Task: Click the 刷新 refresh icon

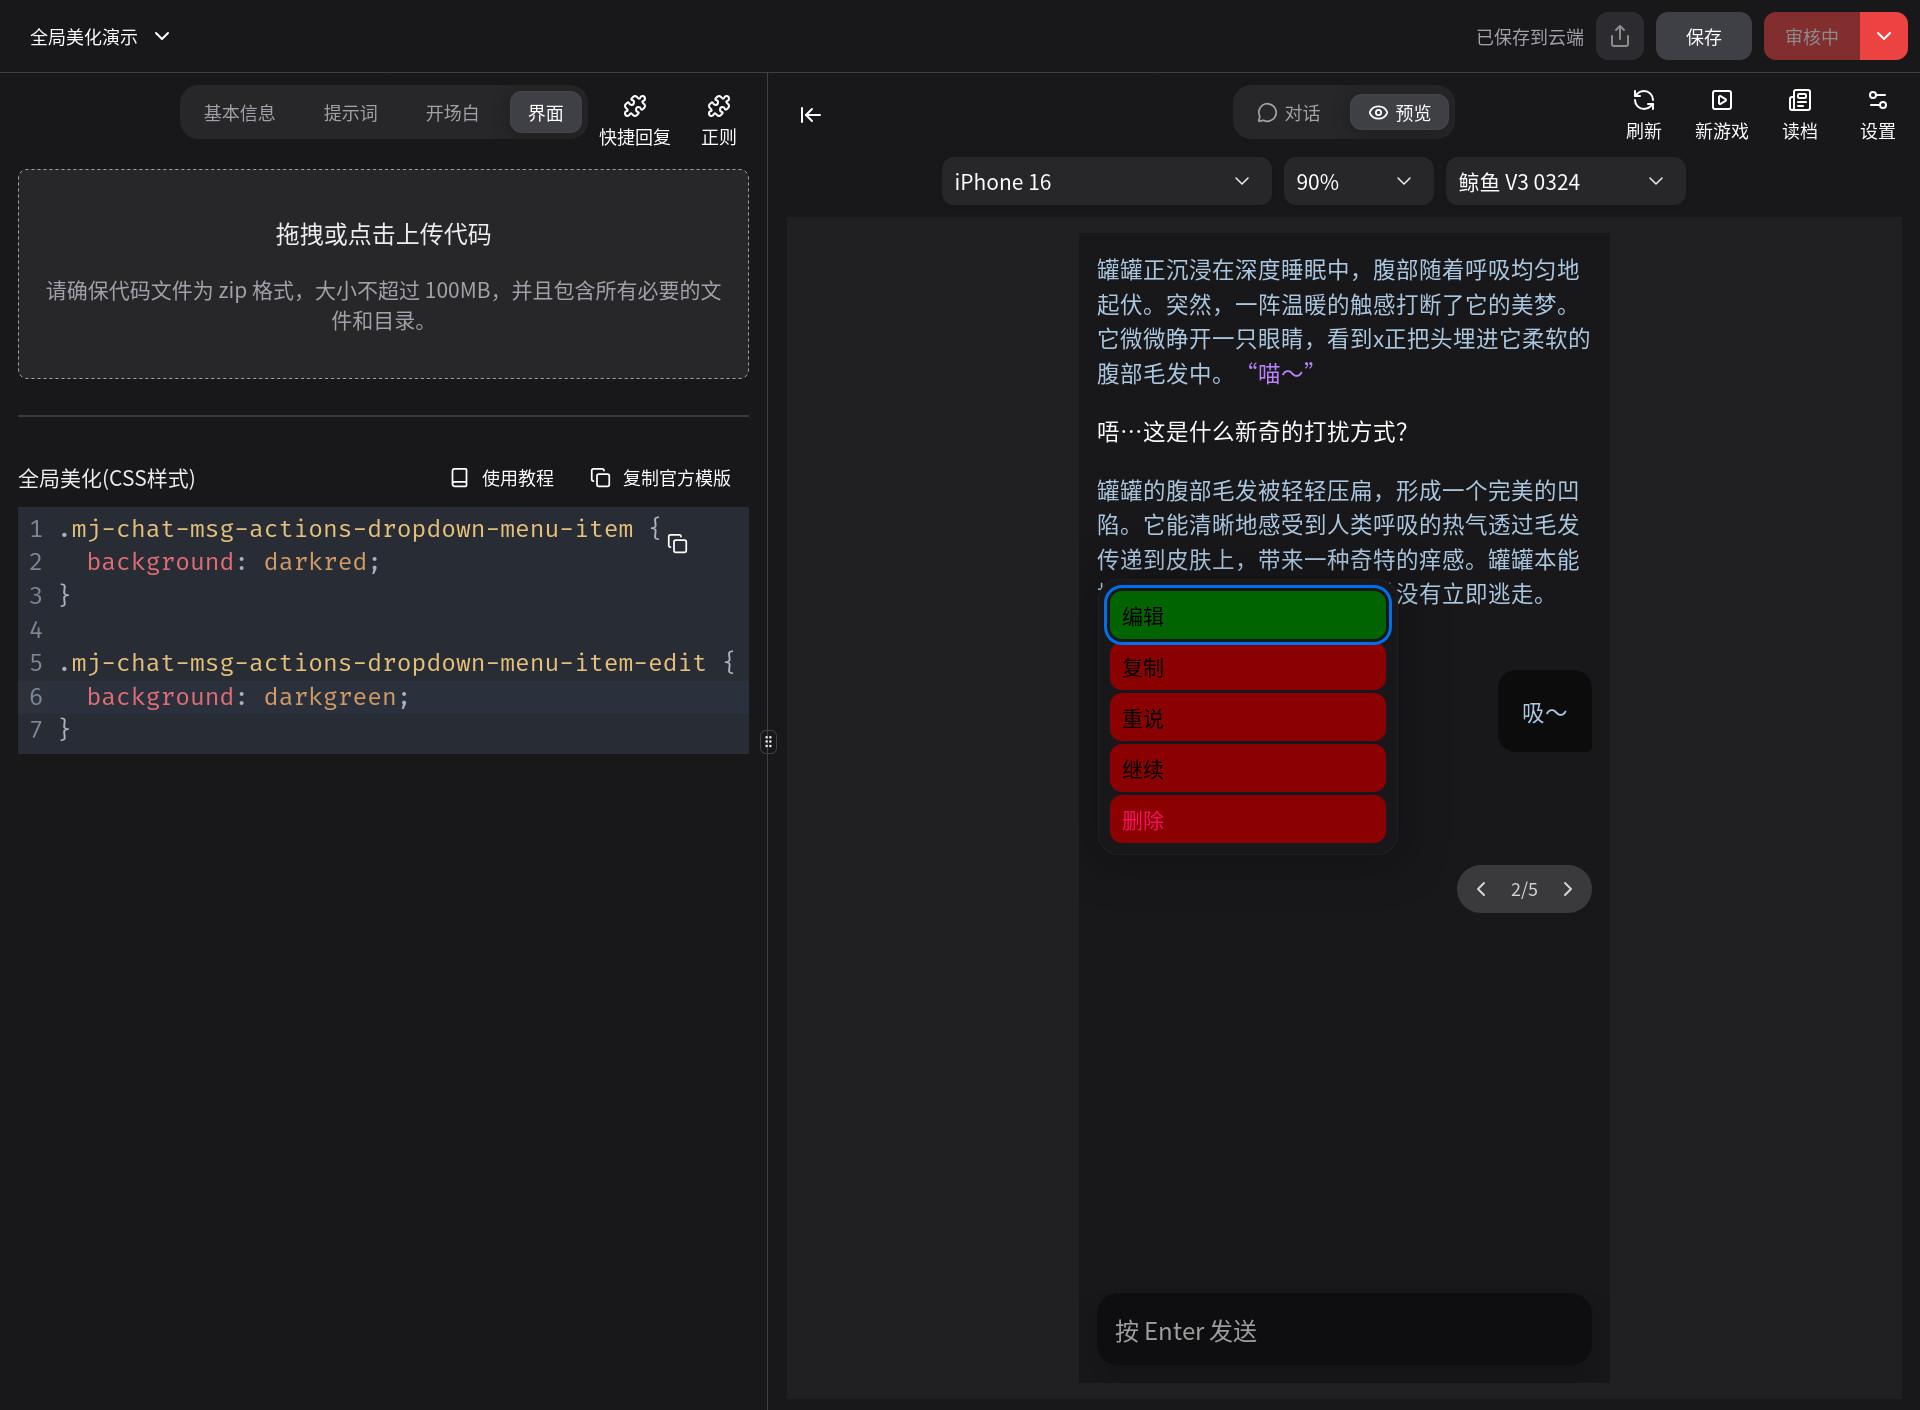Action: tap(1643, 114)
